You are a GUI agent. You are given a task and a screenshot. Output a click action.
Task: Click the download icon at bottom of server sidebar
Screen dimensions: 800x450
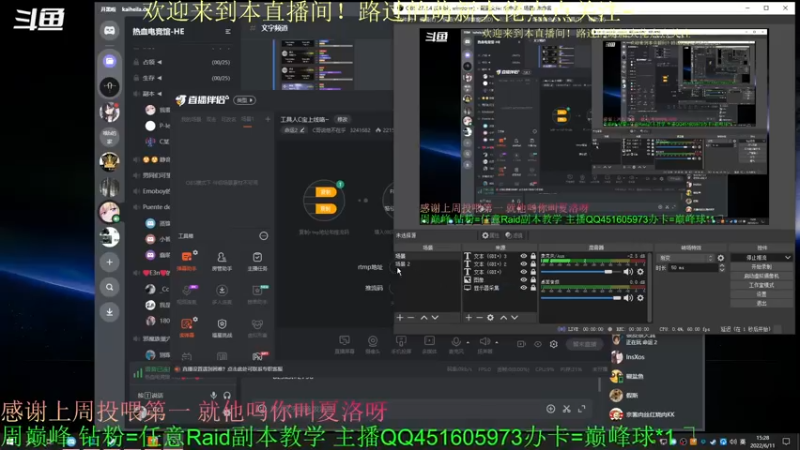(x=109, y=312)
